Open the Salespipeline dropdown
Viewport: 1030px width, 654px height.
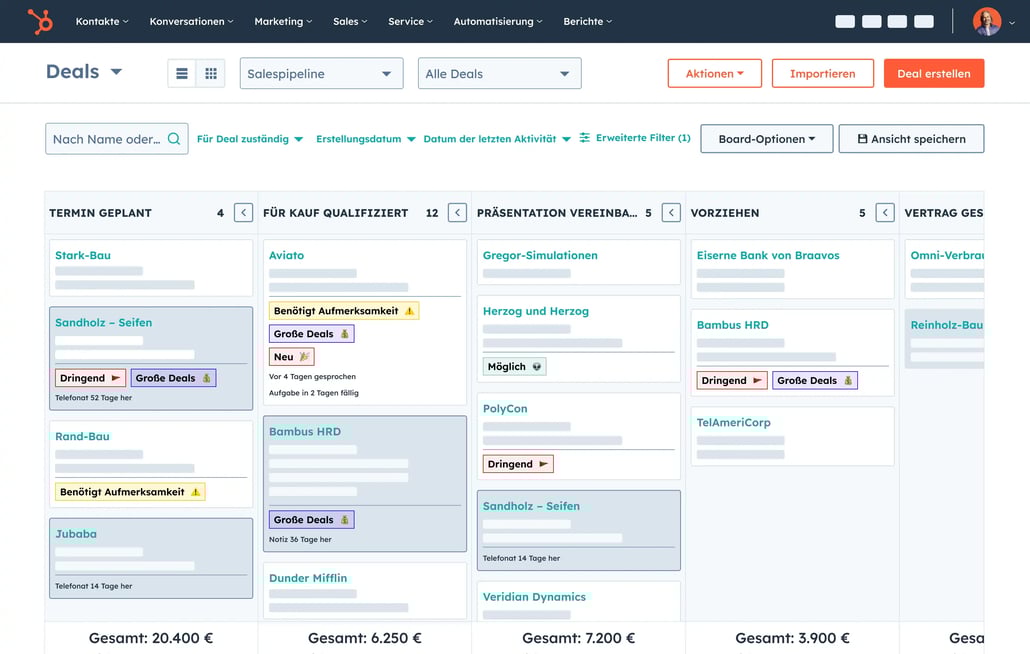[321, 73]
